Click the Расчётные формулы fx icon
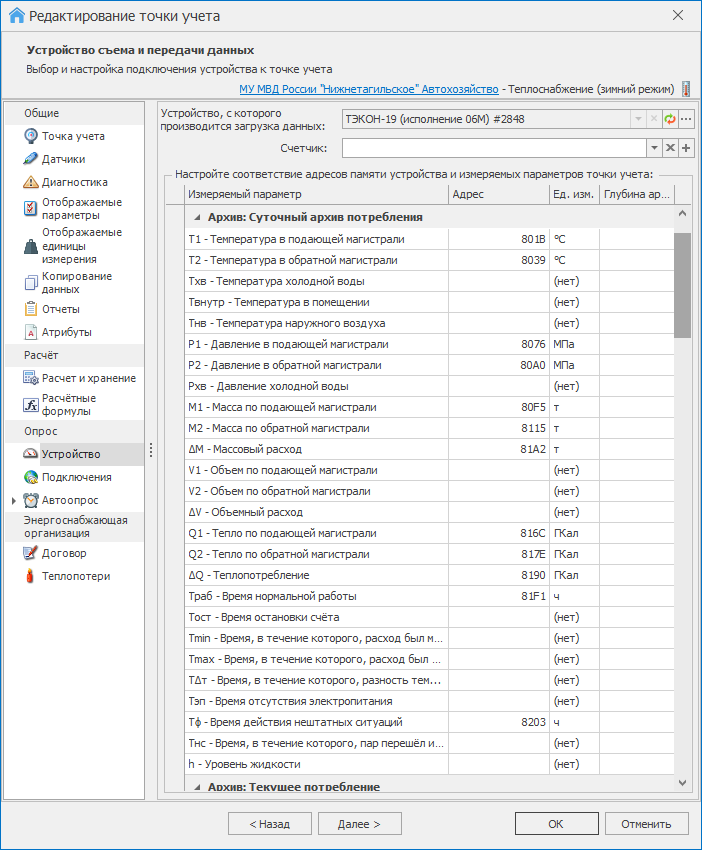The image size is (702, 850). (31, 404)
